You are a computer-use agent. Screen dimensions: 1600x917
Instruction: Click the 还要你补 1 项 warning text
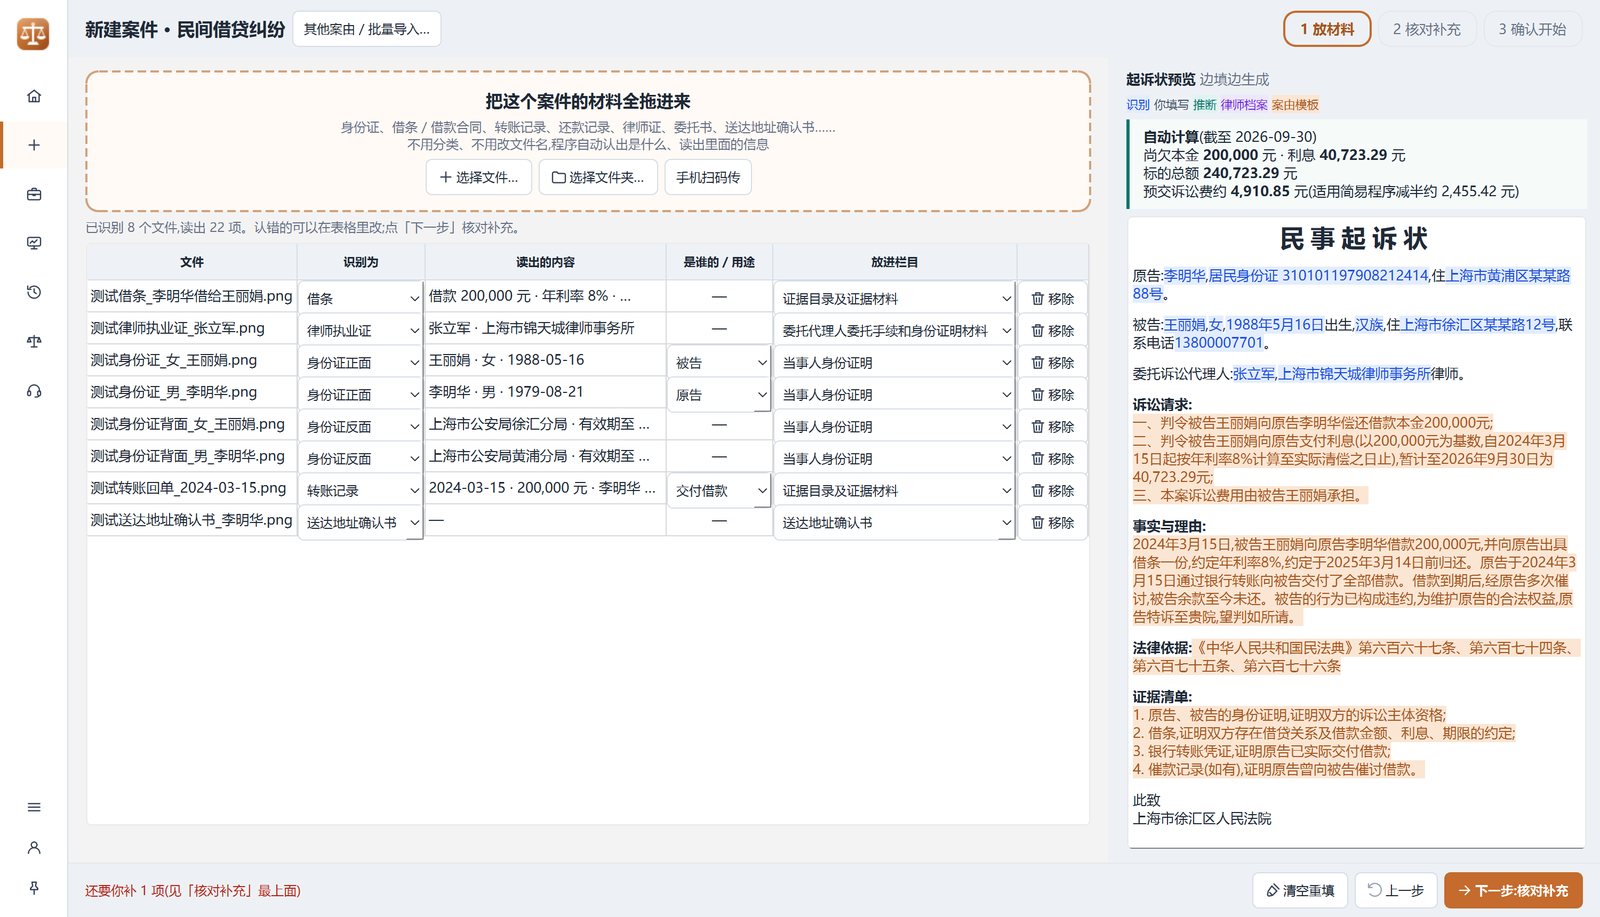pyautogui.click(x=193, y=891)
